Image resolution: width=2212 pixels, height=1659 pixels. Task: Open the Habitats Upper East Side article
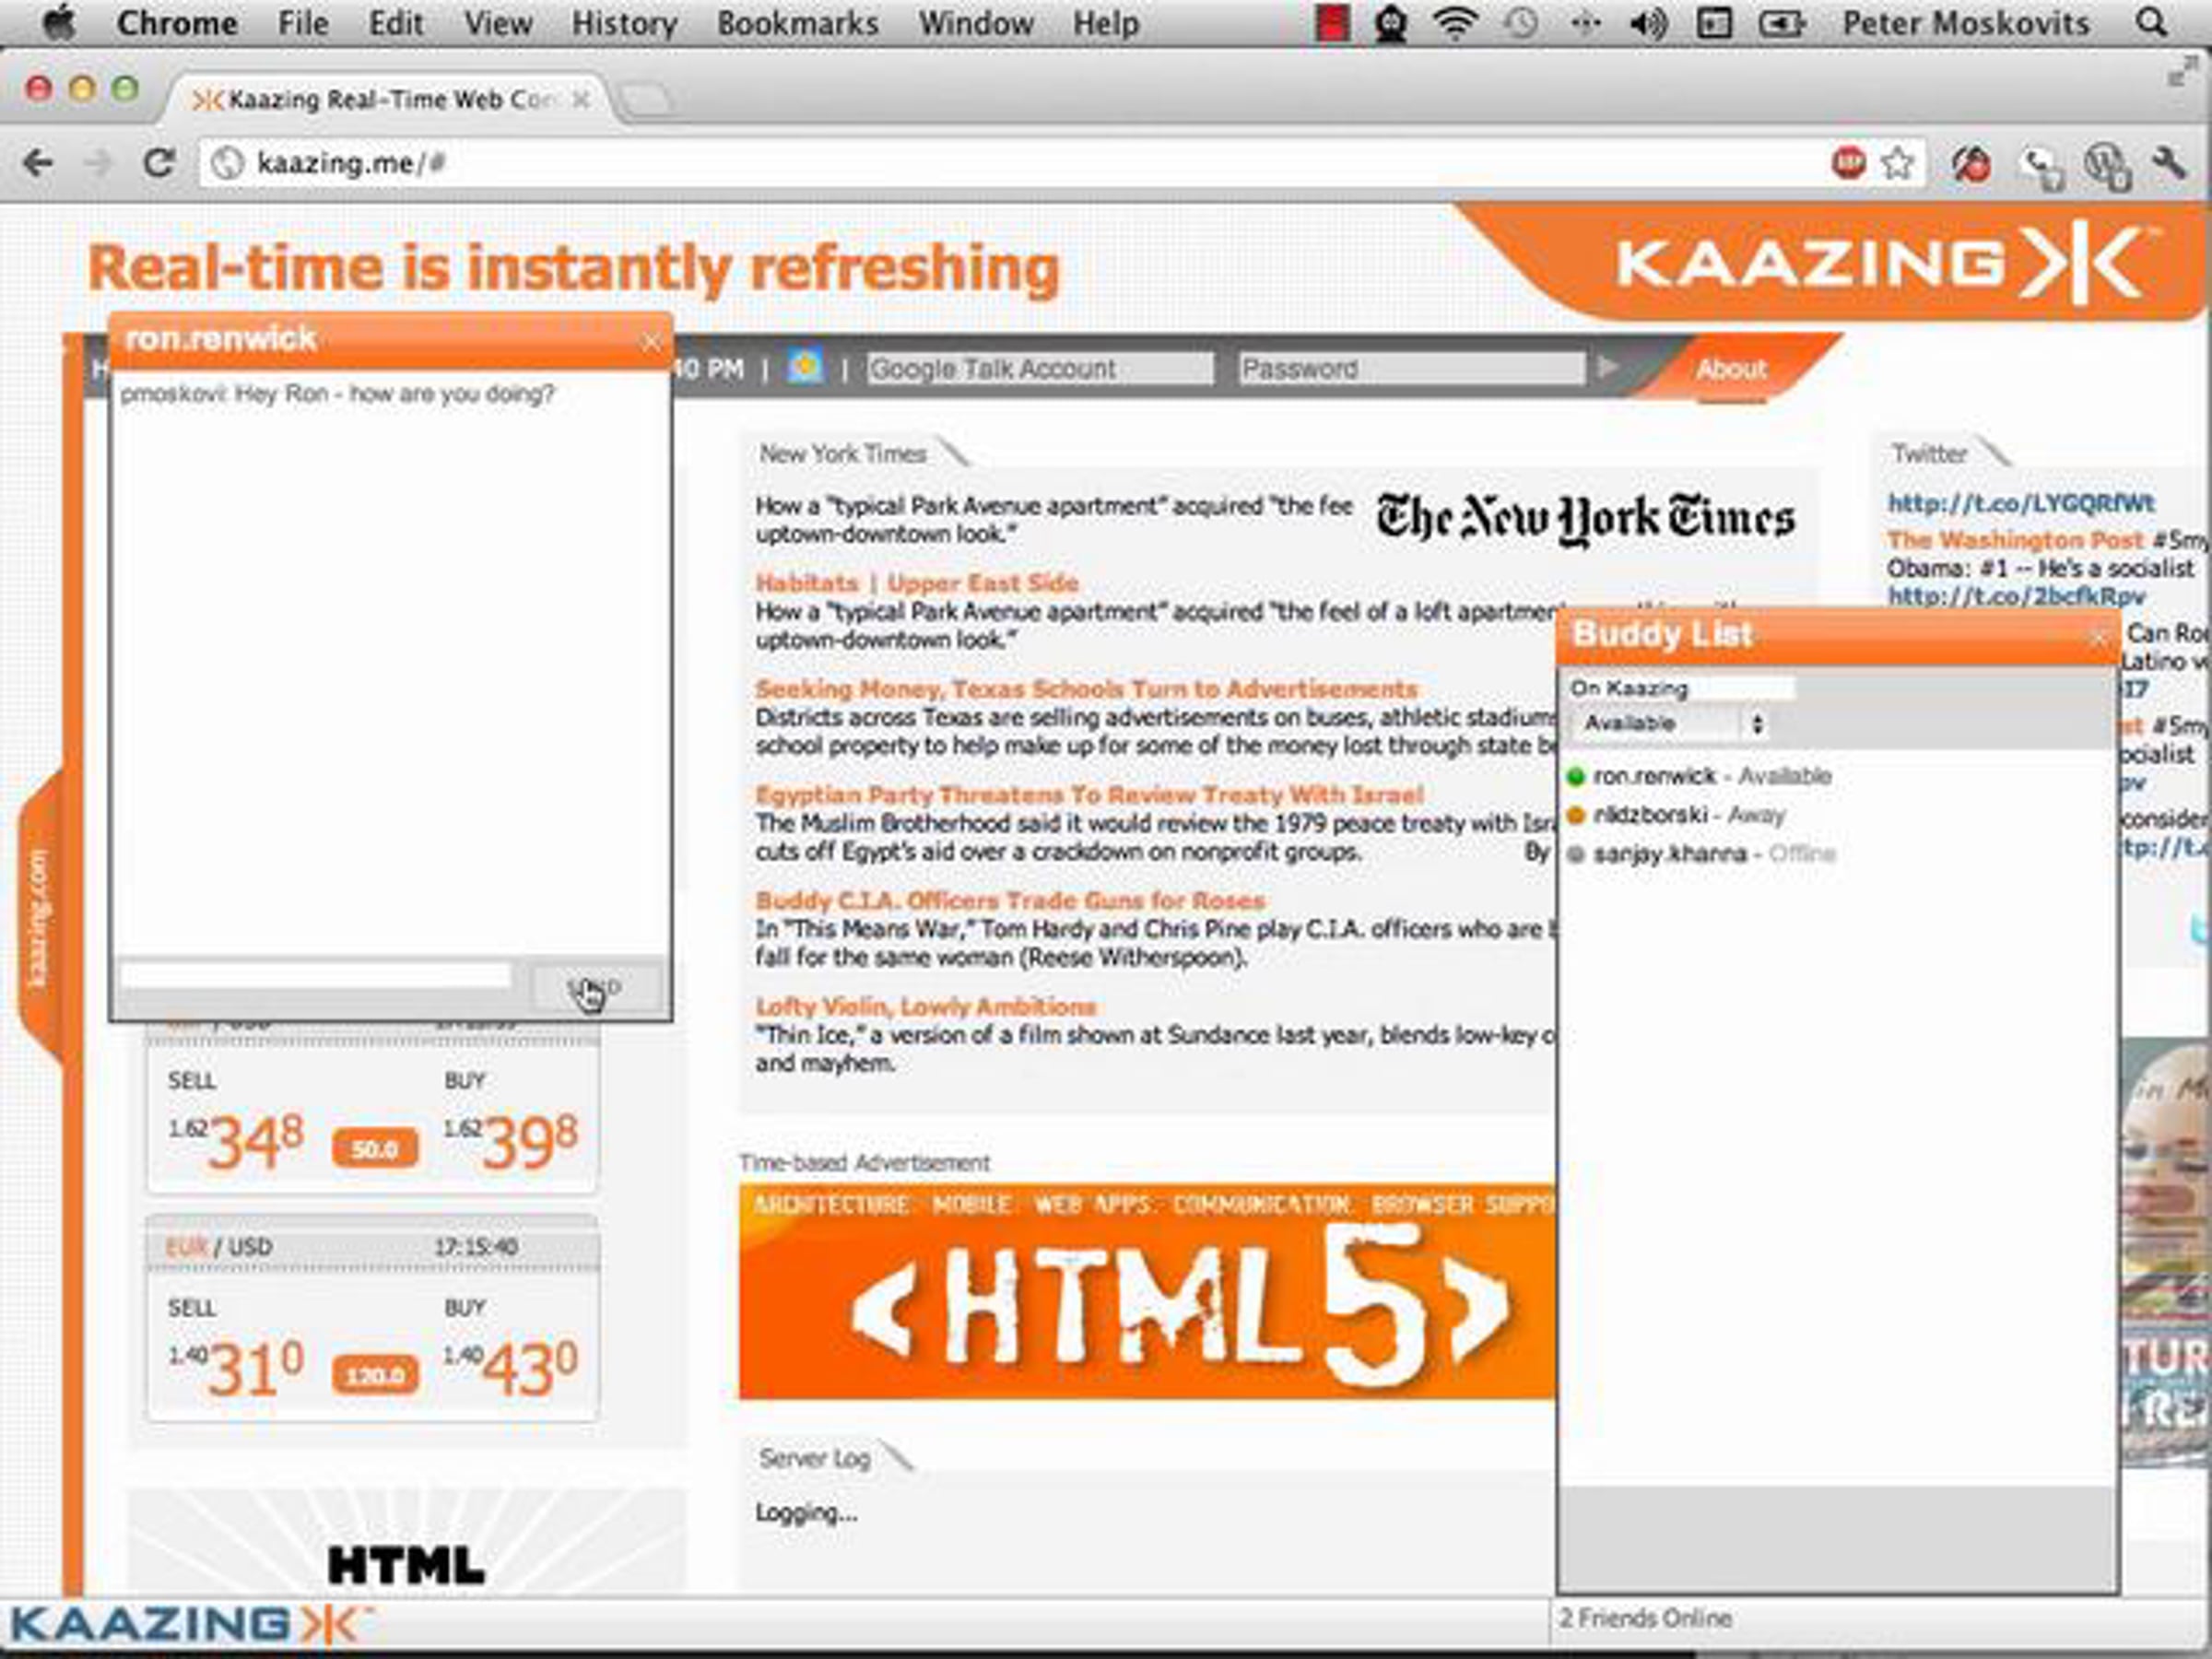(x=917, y=583)
